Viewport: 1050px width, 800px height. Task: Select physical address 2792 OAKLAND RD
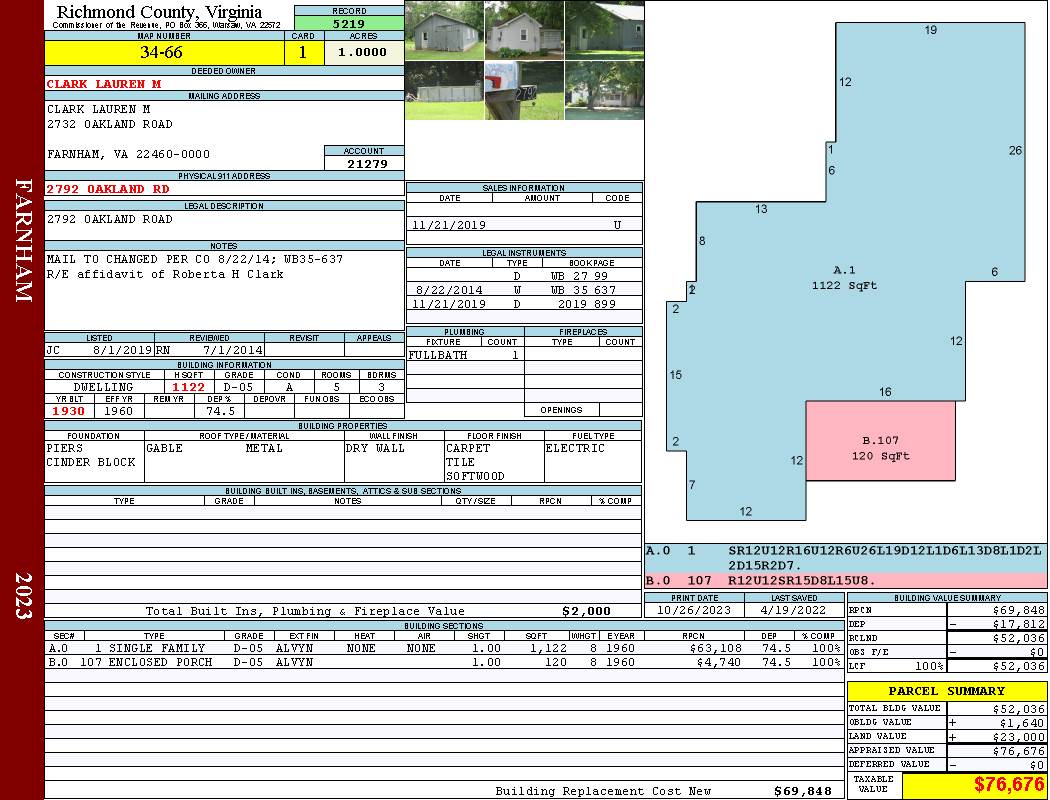click(108, 189)
